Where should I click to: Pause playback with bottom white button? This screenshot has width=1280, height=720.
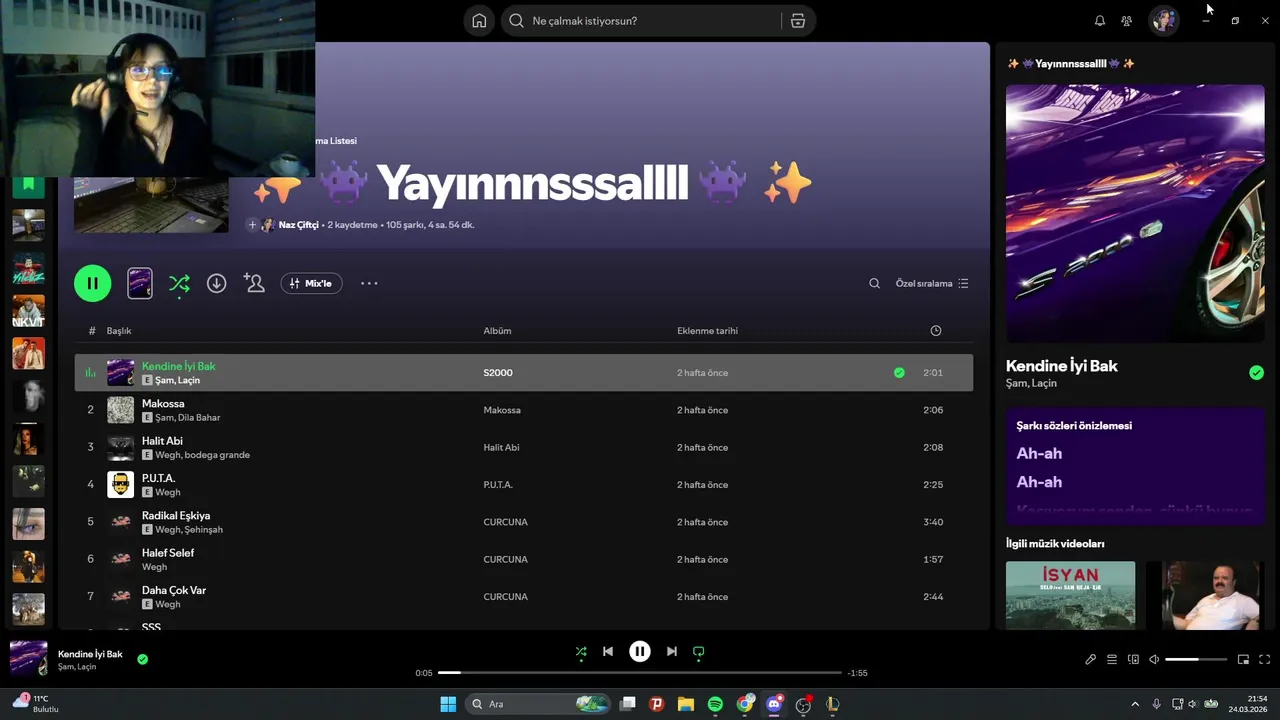(x=640, y=652)
